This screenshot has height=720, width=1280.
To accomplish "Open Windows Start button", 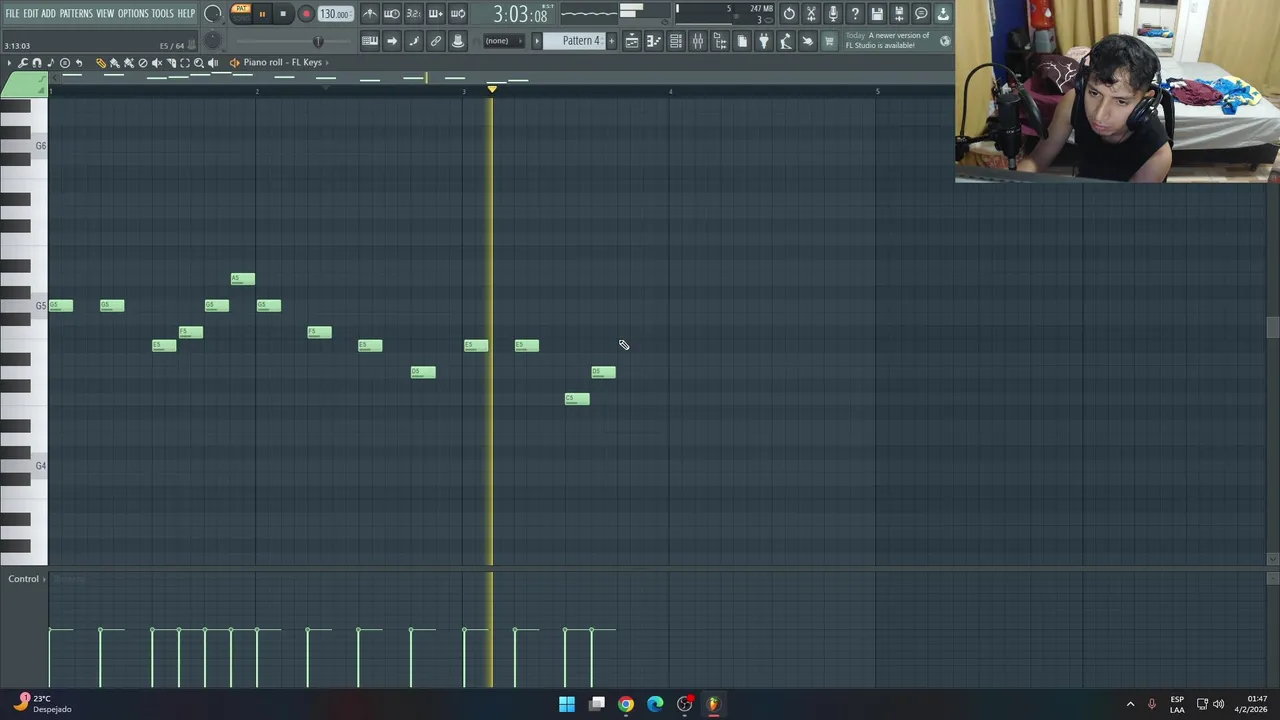I will click(x=567, y=704).
